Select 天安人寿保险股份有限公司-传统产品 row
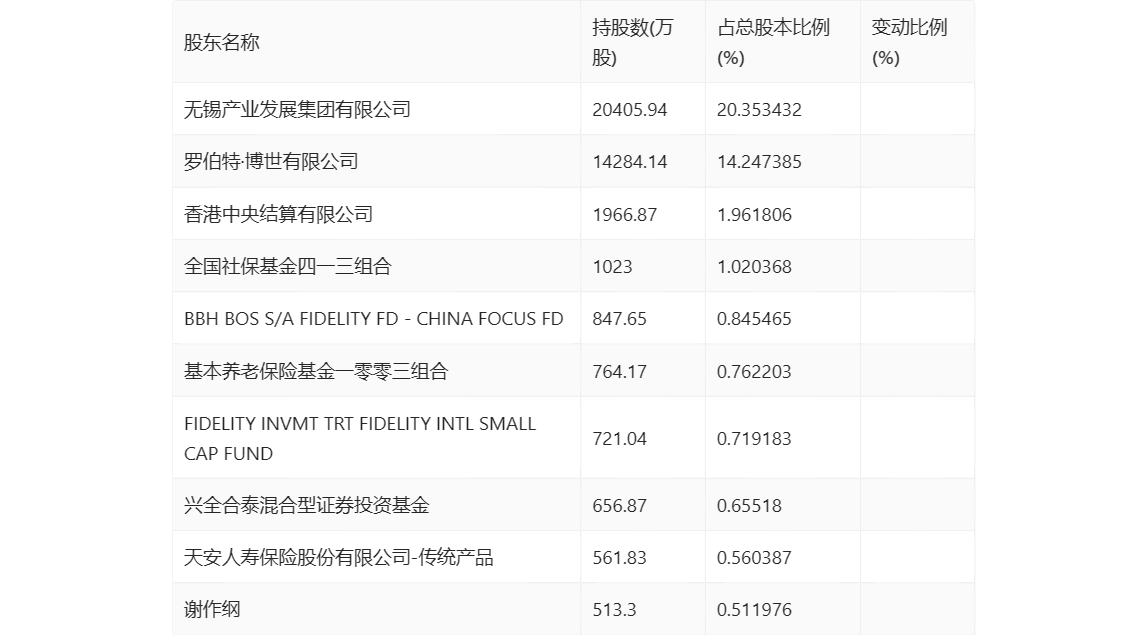1148x635 pixels. tap(338, 557)
